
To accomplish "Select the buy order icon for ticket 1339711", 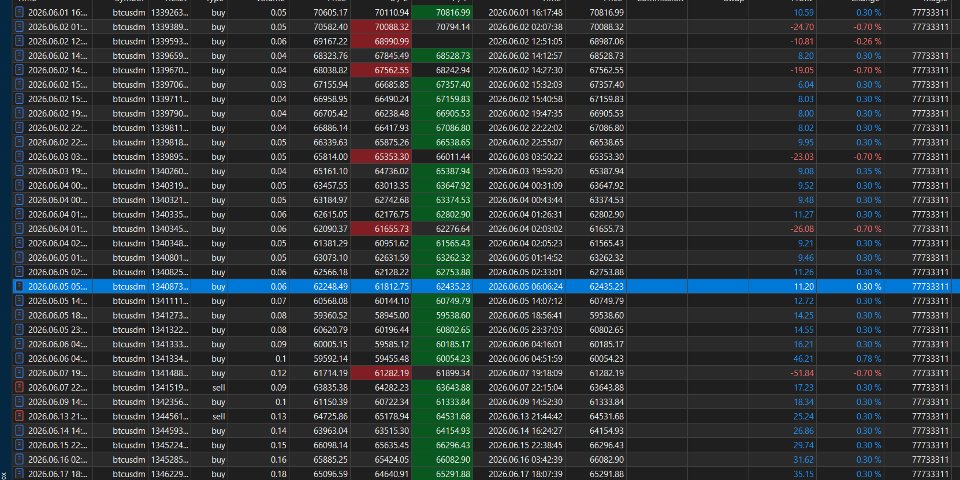I will pyautogui.click(x=19, y=99).
